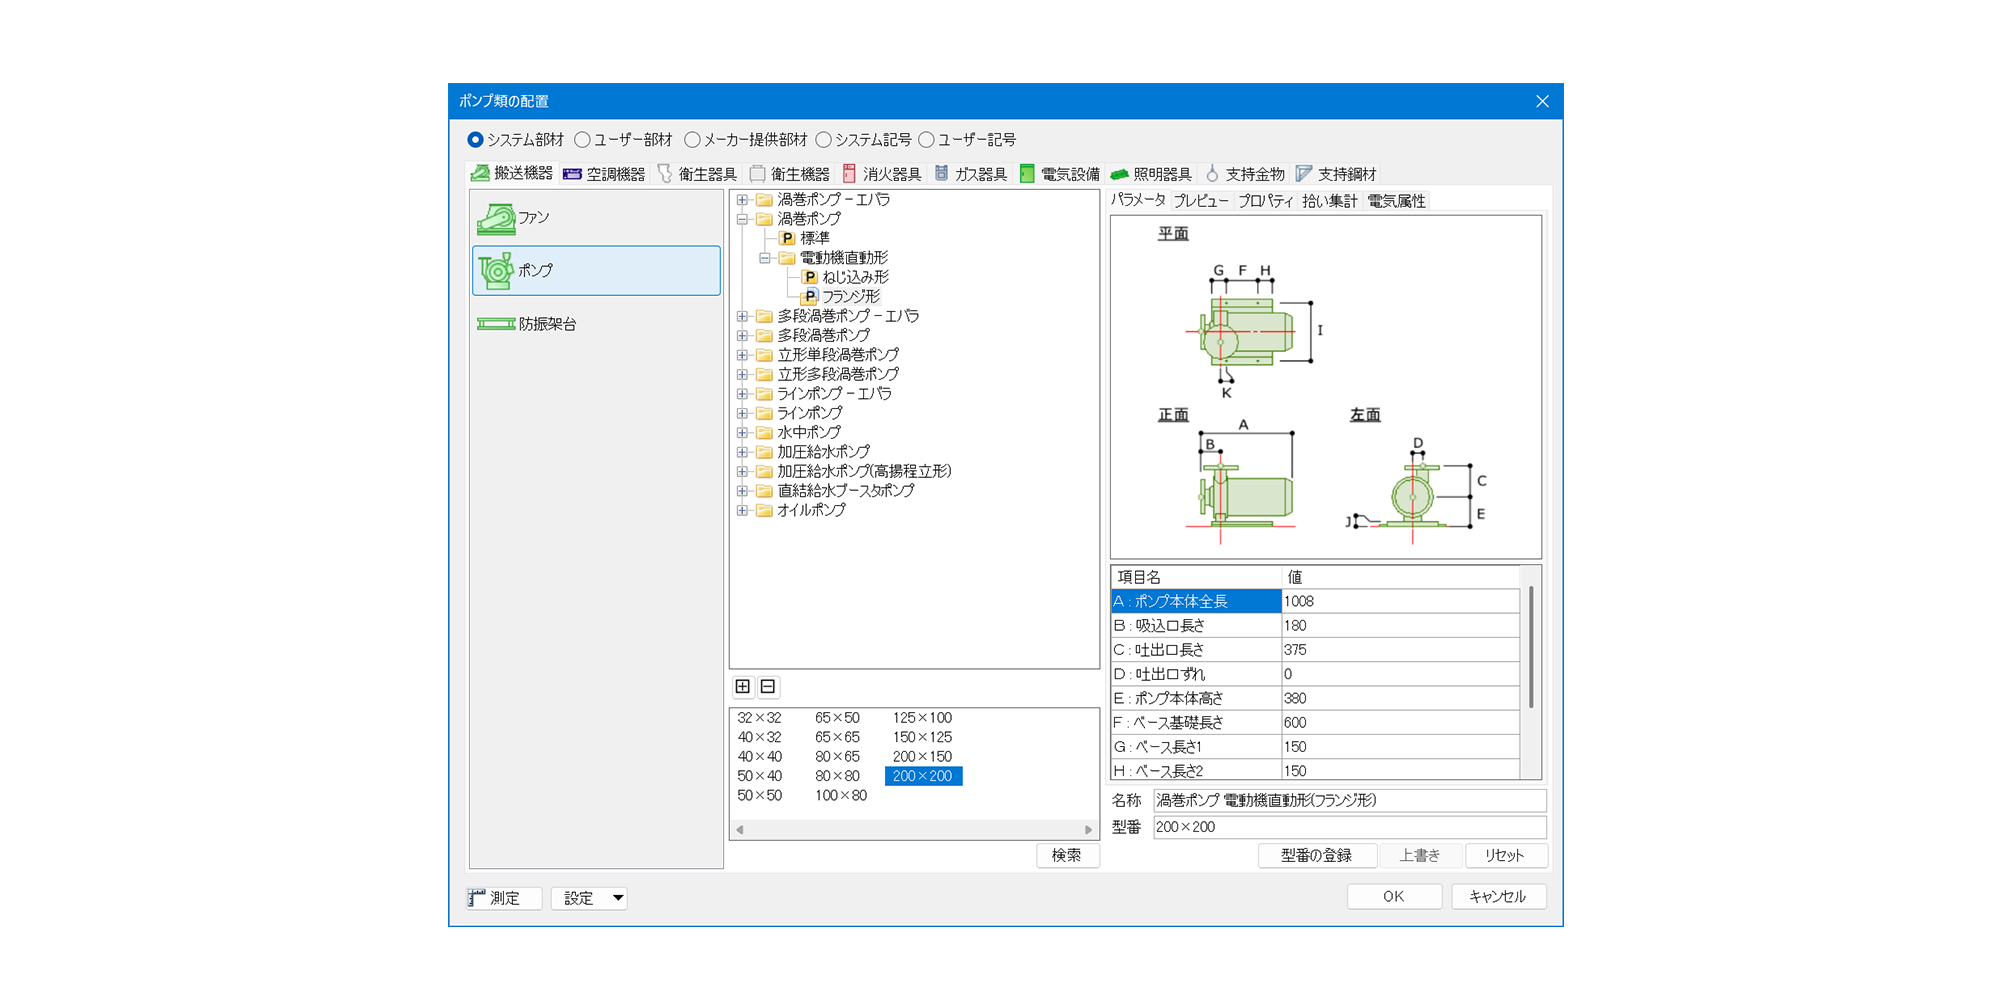The width and height of the screenshot is (2000, 1000).
Task: Click the 名称 name input field
Action: click(1348, 800)
